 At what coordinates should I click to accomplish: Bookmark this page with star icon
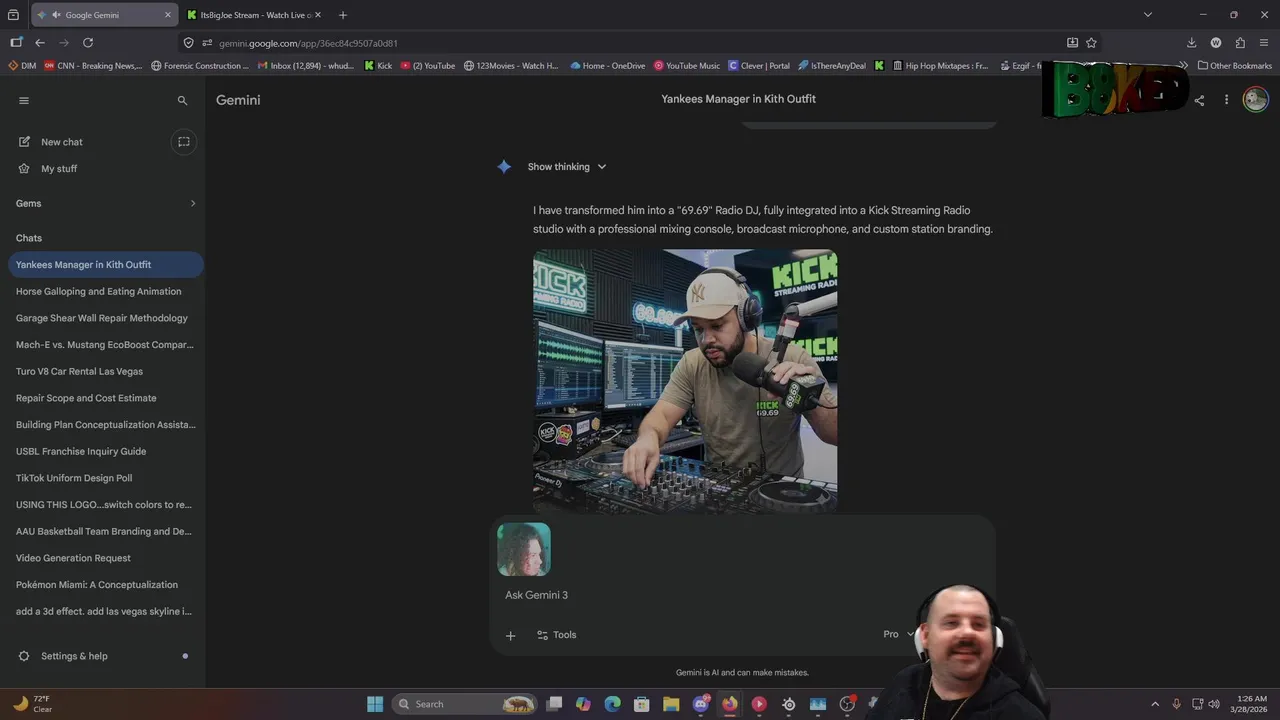[x=1091, y=43]
